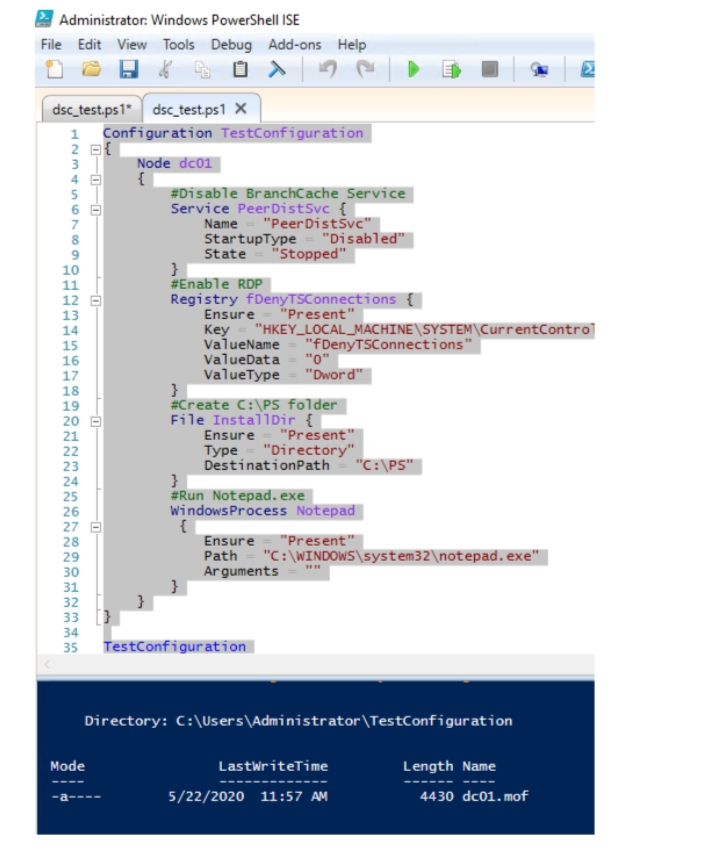Click the '"Disabled"' StartupType value
Viewport: 719px width, 854px height.
[x=363, y=239]
